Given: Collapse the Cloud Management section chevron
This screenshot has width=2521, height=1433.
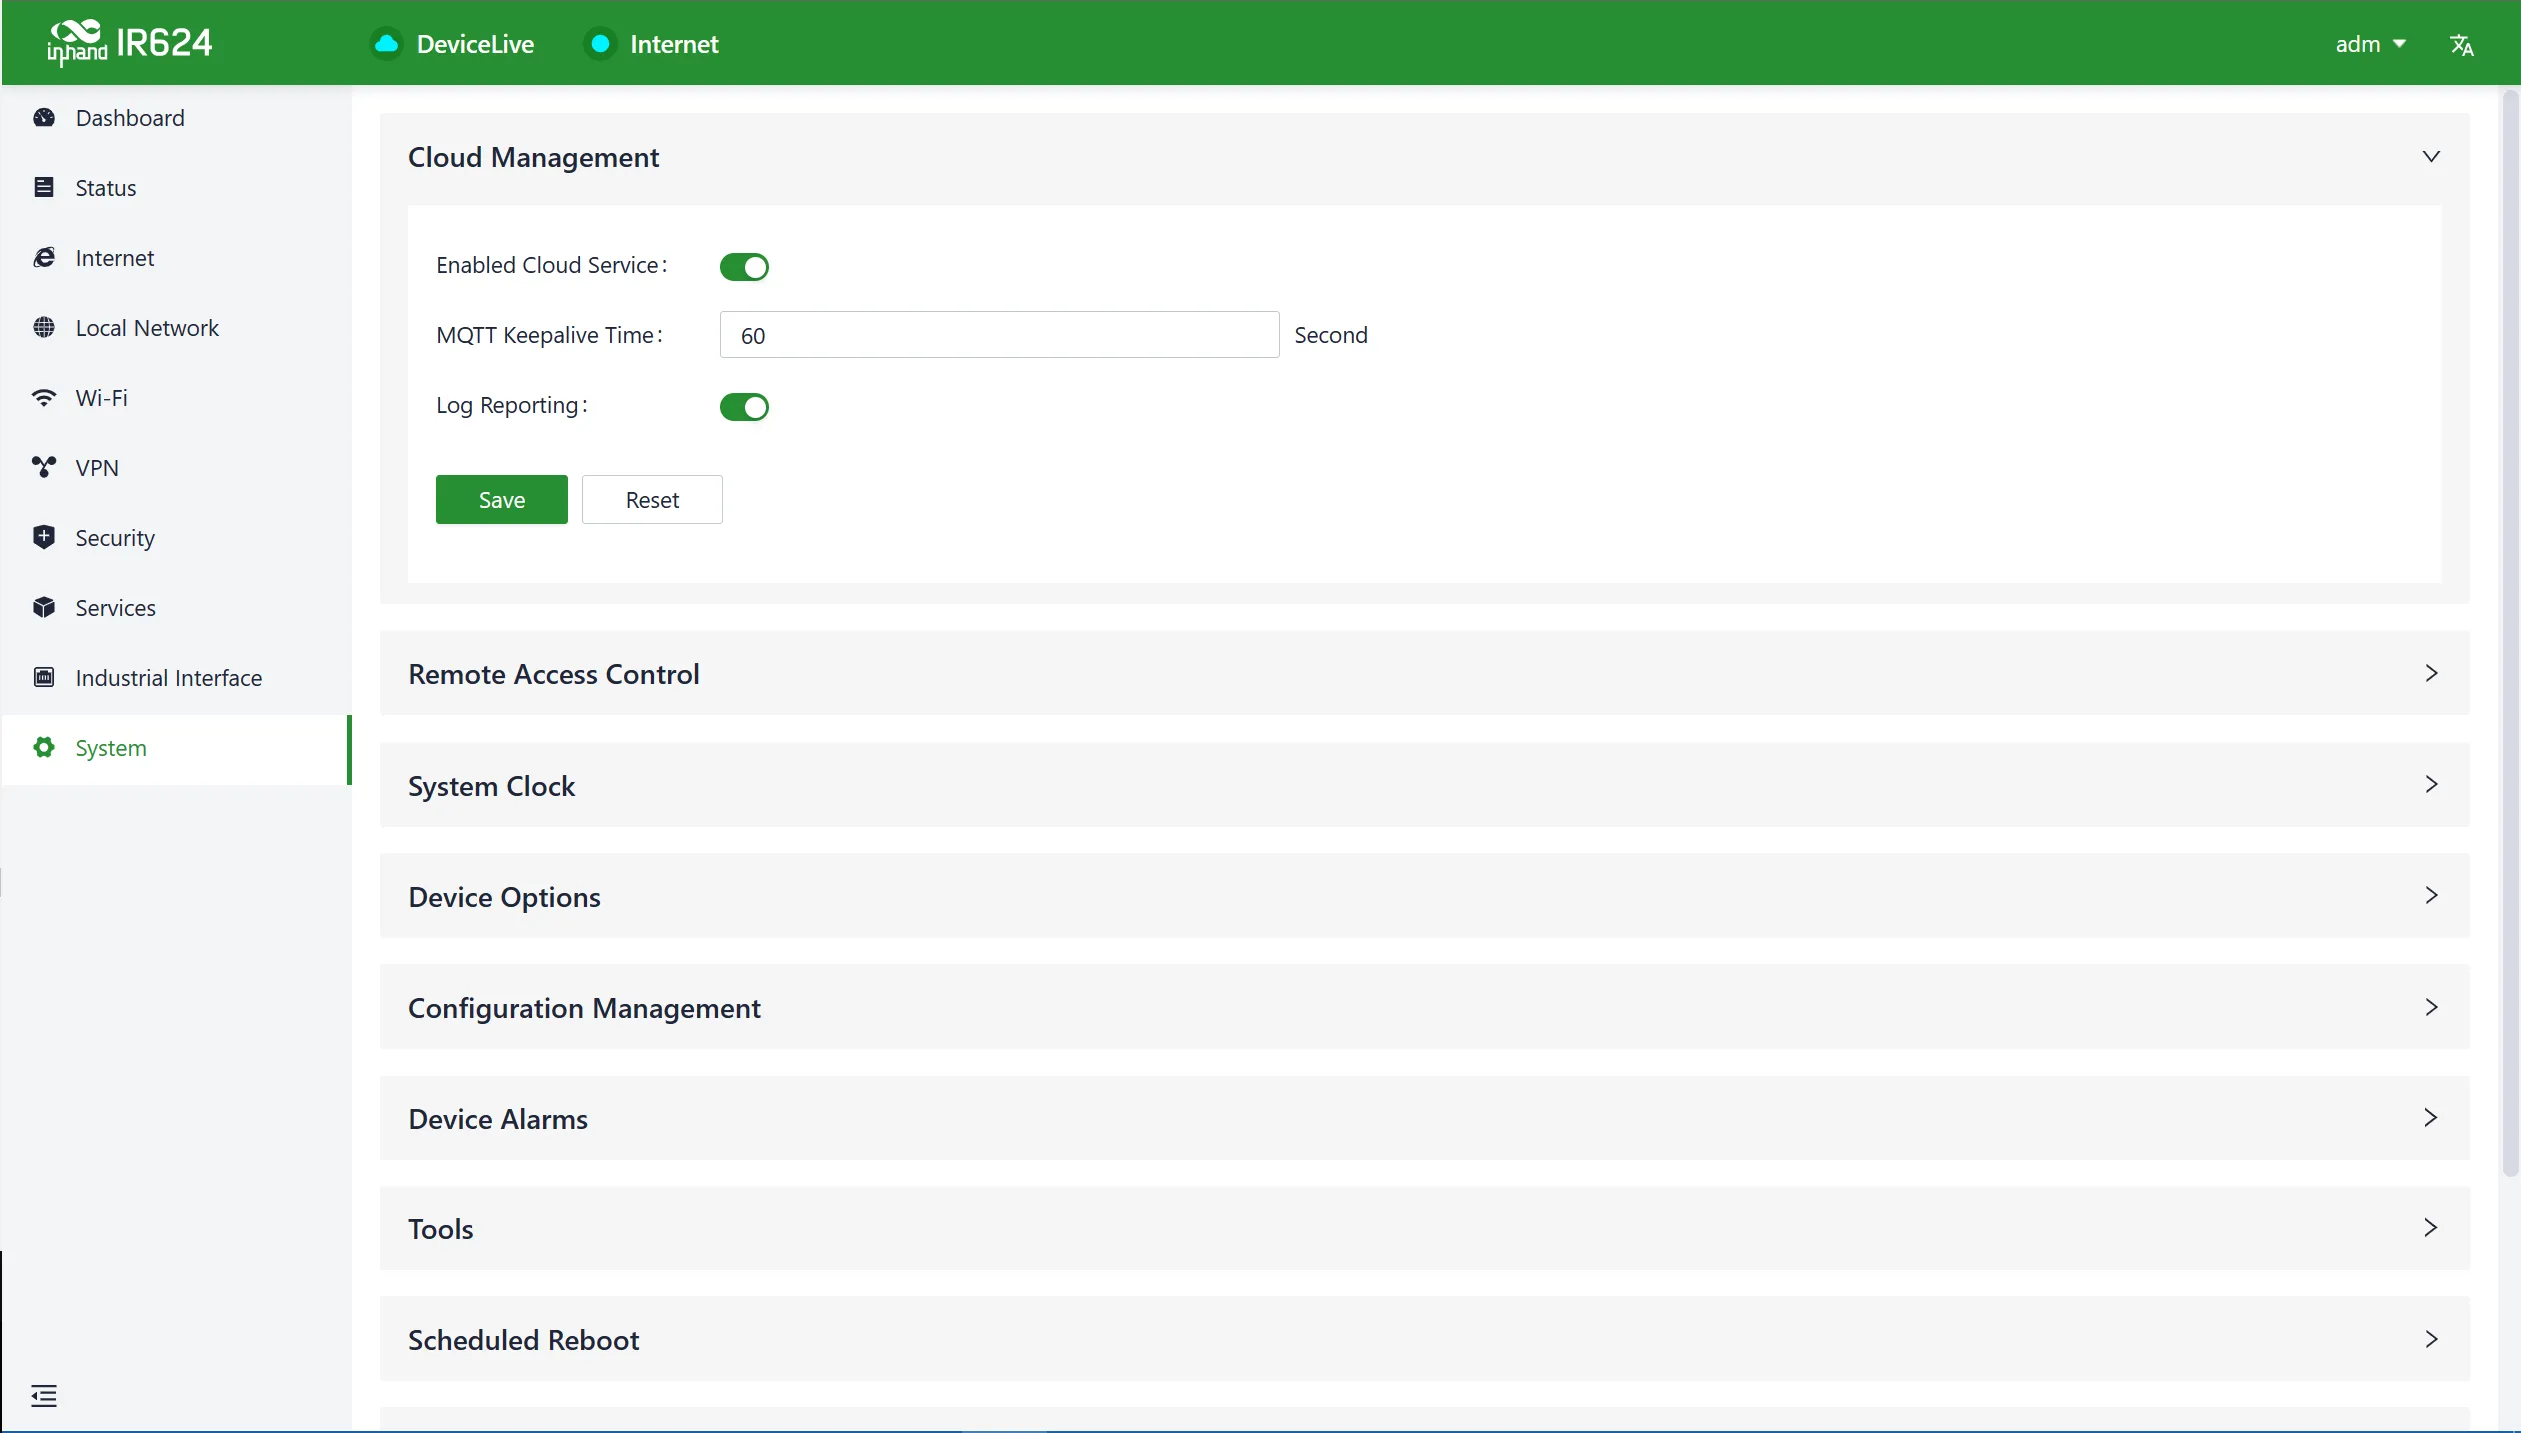Looking at the screenshot, I should [x=2431, y=157].
